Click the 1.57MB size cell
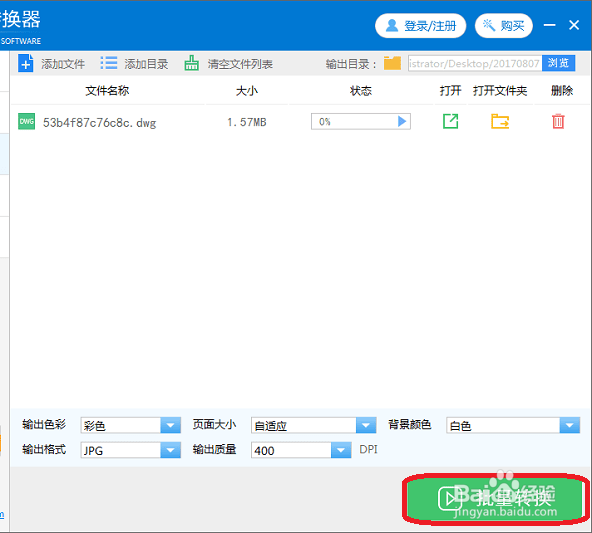592x533 pixels. click(x=247, y=122)
